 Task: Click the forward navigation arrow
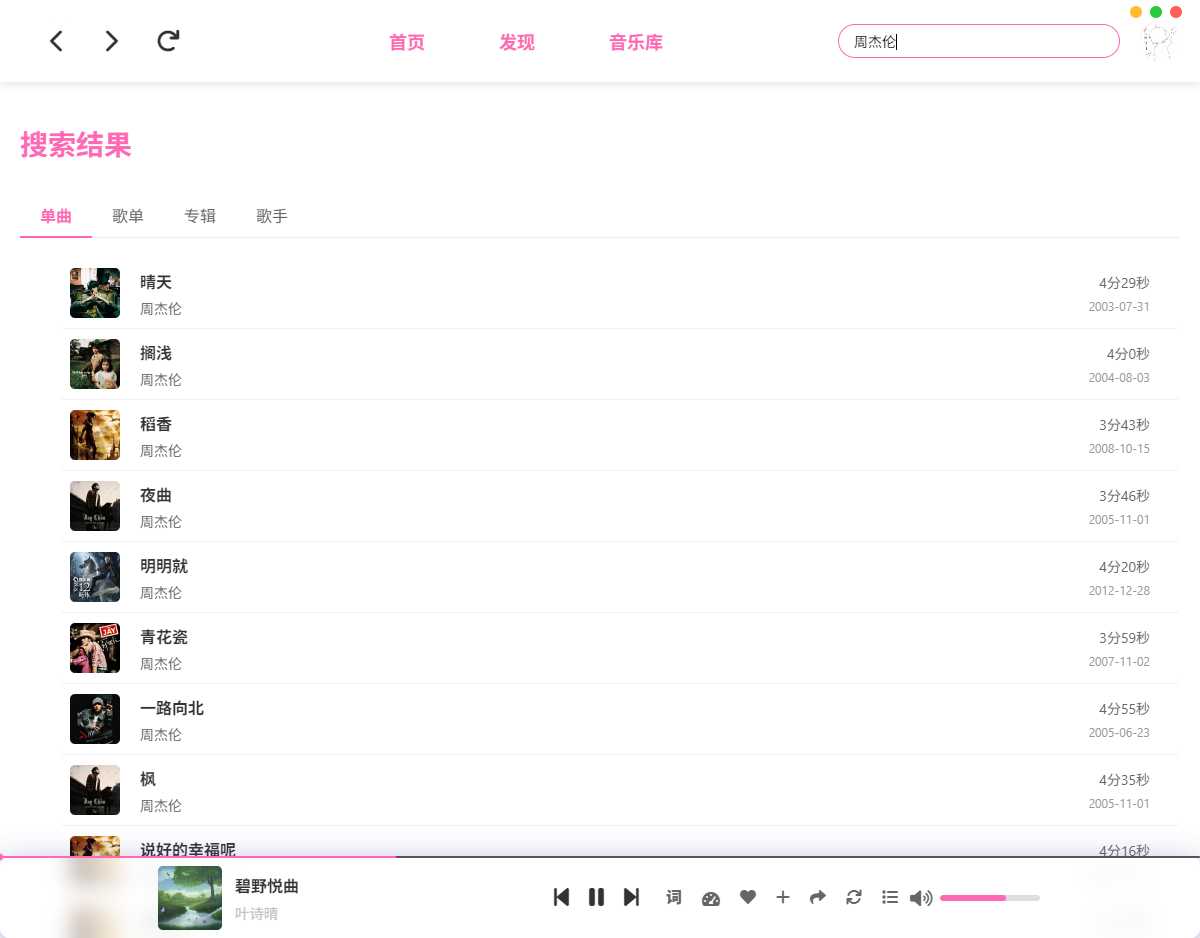click(x=111, y=41)
